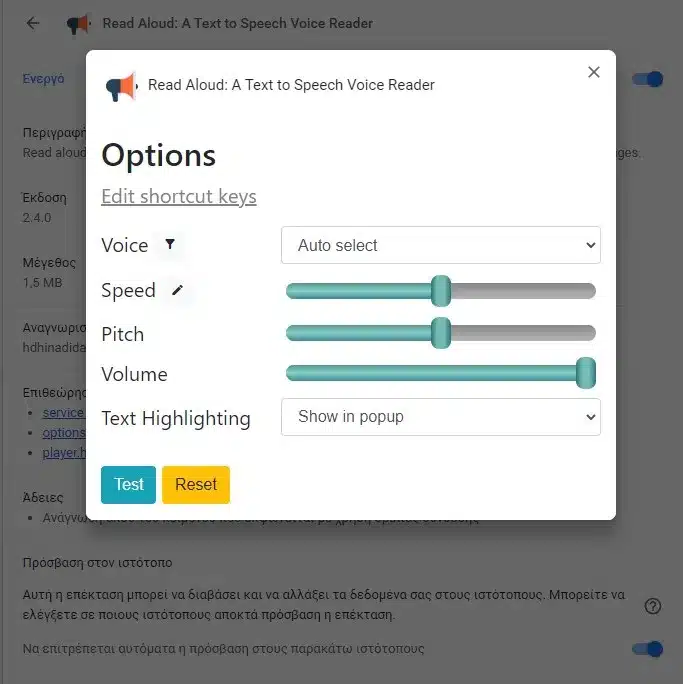683x684 pixels.
Task: Click the Volume slider handle
Action: click(x=585, y=373)
